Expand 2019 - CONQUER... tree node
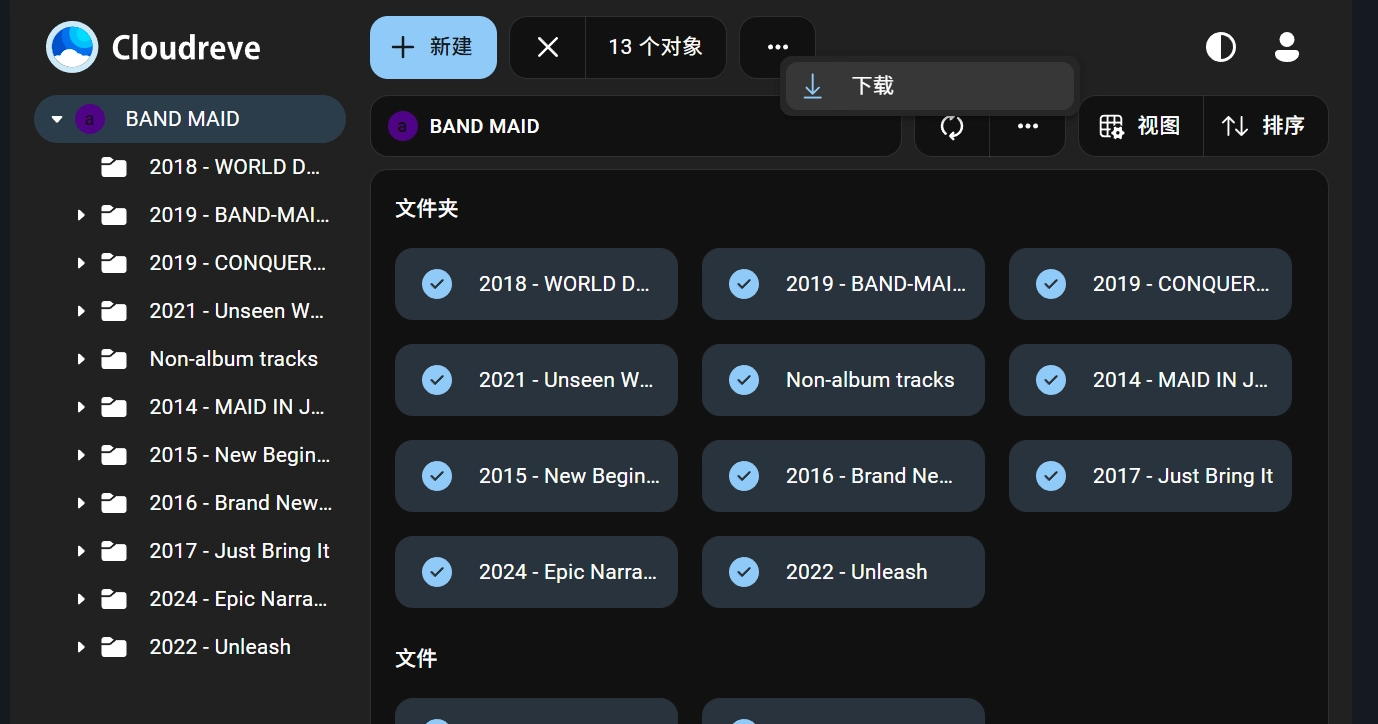Viewport: 1378px width, 724px height. pyautogui.click(x=81, y=263)
